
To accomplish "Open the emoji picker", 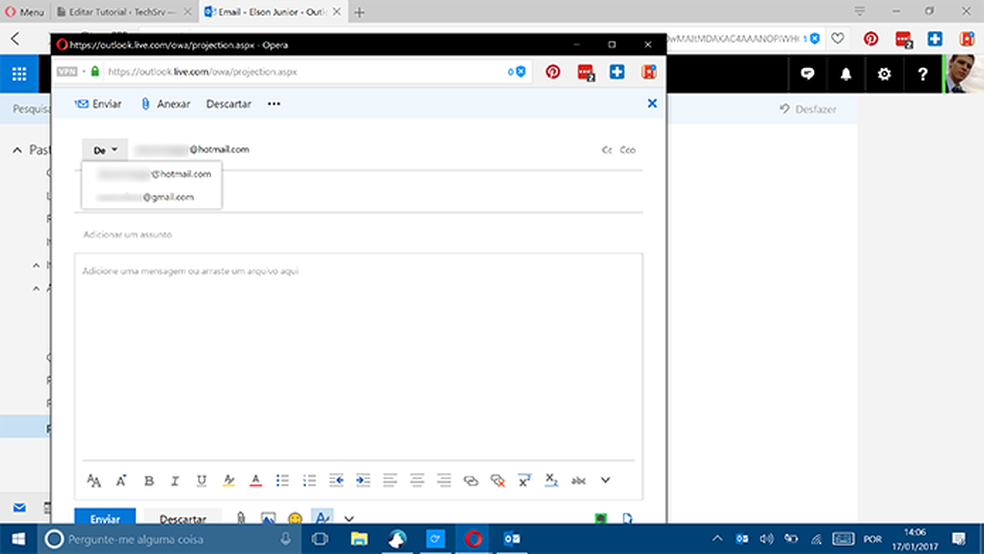I will click(x=295, y=518).
